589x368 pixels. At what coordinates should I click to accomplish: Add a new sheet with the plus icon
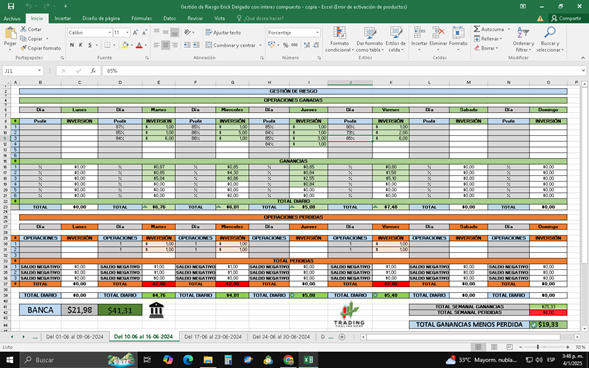(x=342, y=337)
